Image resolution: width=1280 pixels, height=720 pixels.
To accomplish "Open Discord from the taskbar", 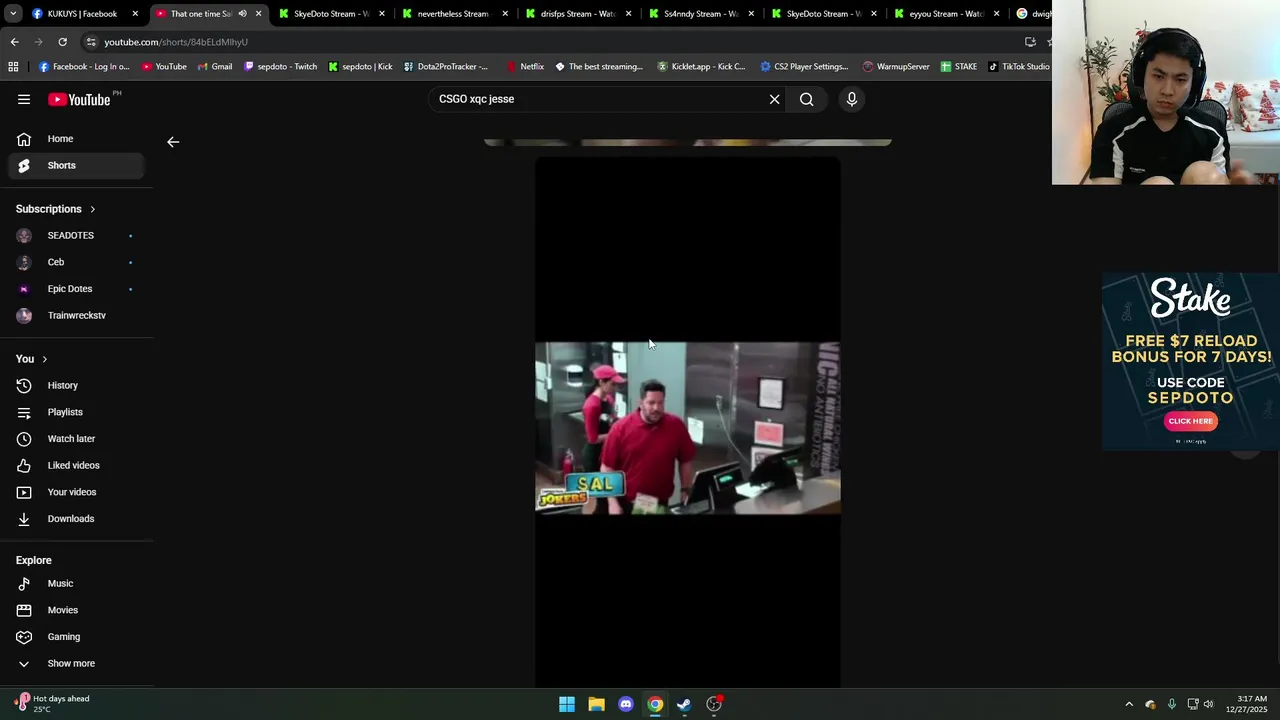I will pyautogui.click(x=626, y=704).
